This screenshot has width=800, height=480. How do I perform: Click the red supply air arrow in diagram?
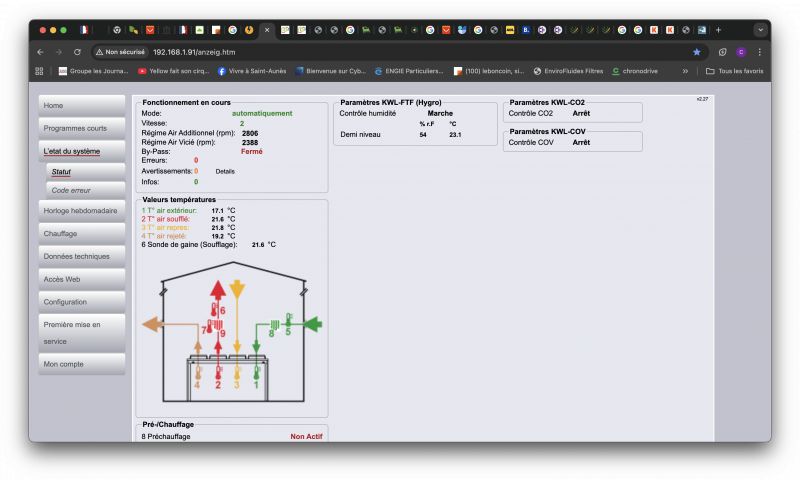click(217, 295)
